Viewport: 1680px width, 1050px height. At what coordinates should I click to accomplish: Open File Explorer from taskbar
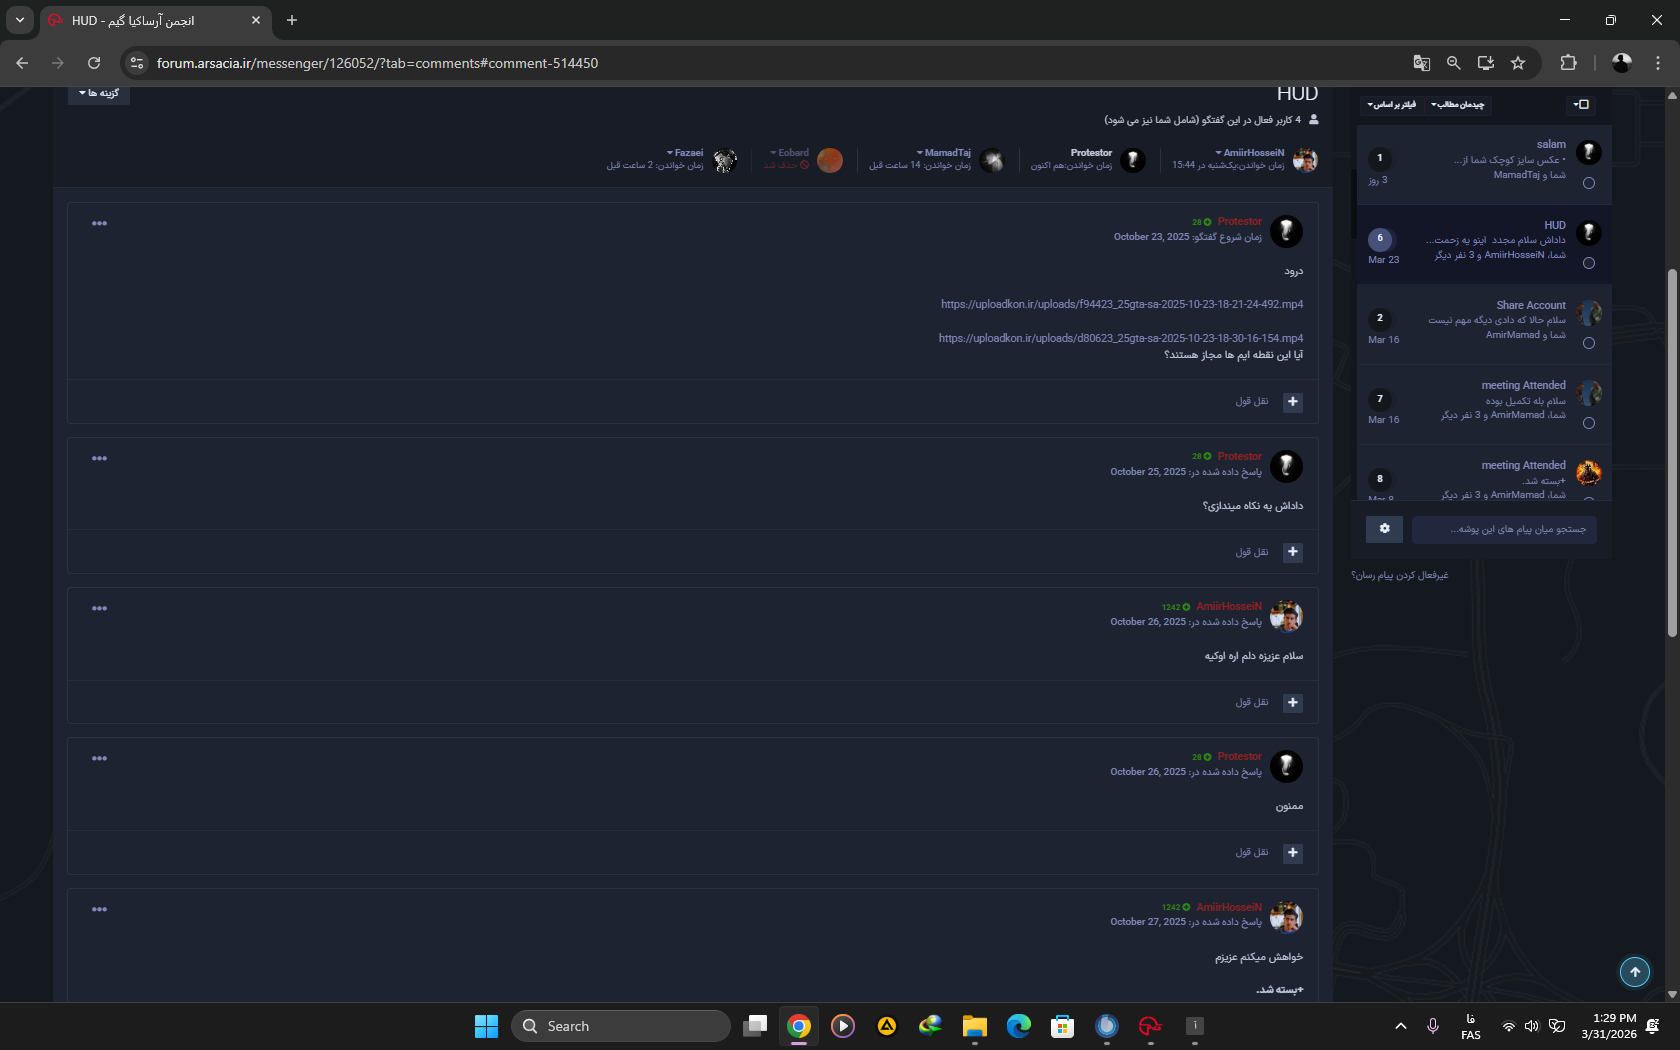(974, 1026)
